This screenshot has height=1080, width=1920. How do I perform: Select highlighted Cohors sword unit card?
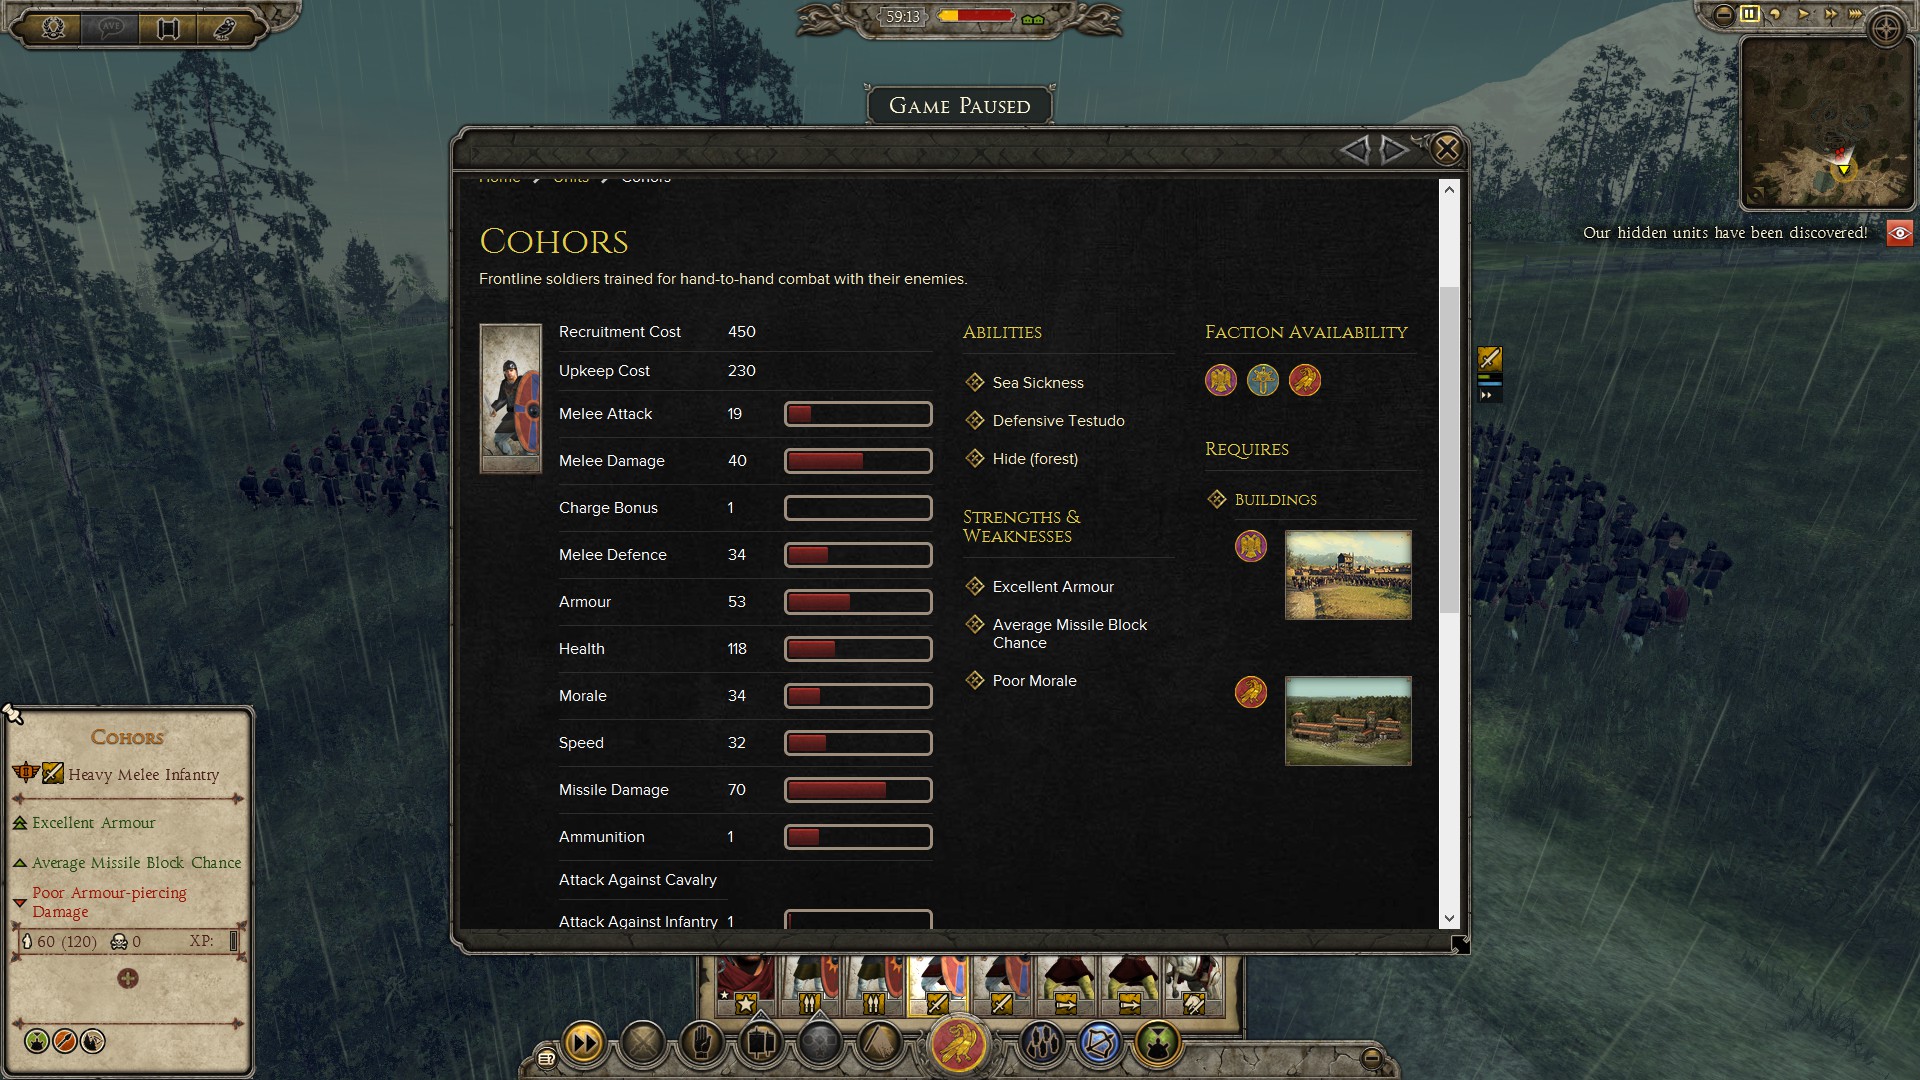tap(937, 986)
